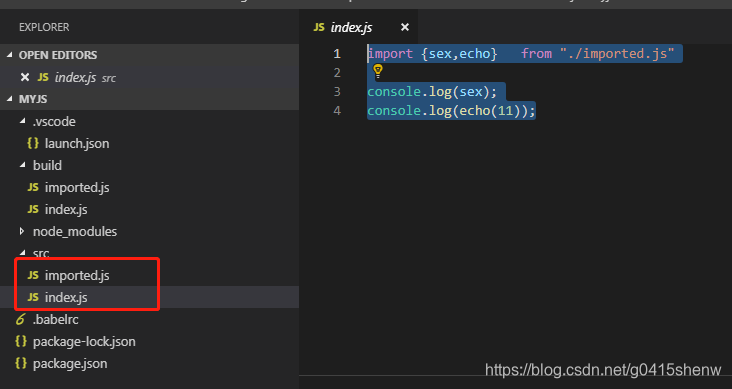Collapse the src folder arrow

(22, 253)
